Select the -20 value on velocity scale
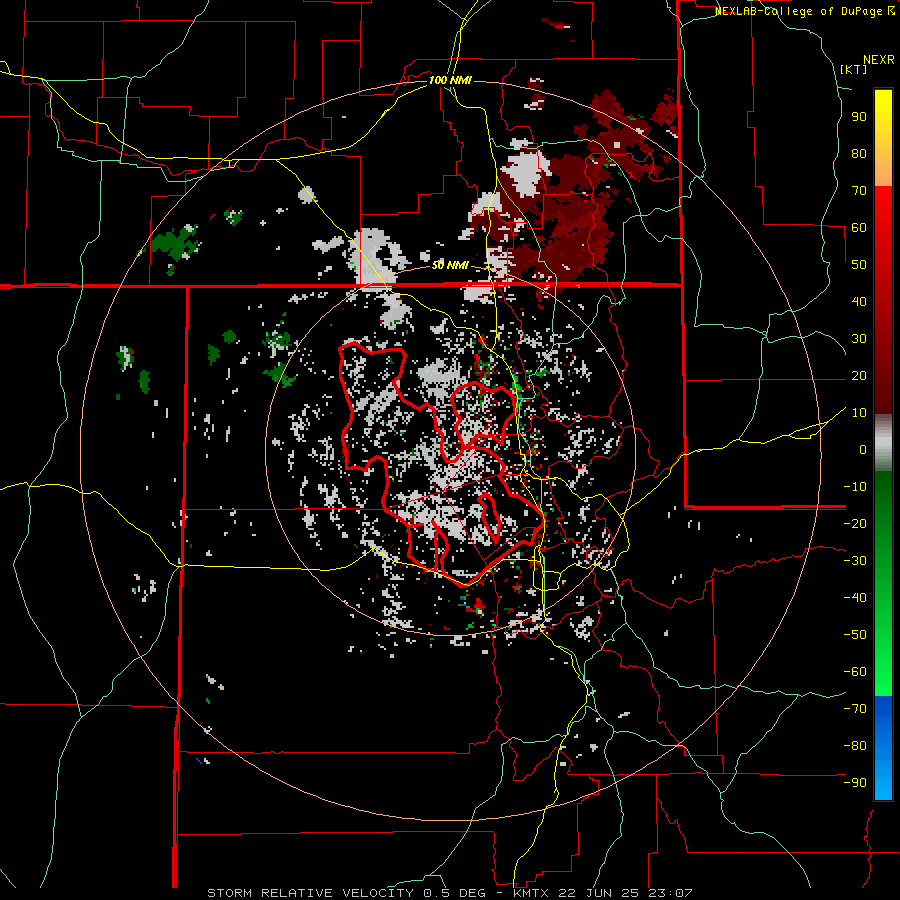 point(855,523)
